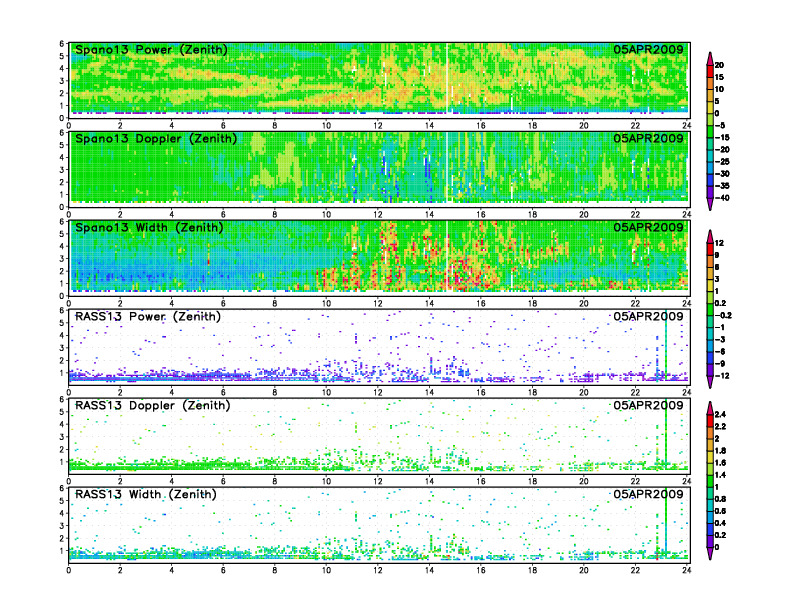This screenshot has height=612, width=792.
Task: Click the '1.8' label on the bottom colorbar
Action: point(720,451)
